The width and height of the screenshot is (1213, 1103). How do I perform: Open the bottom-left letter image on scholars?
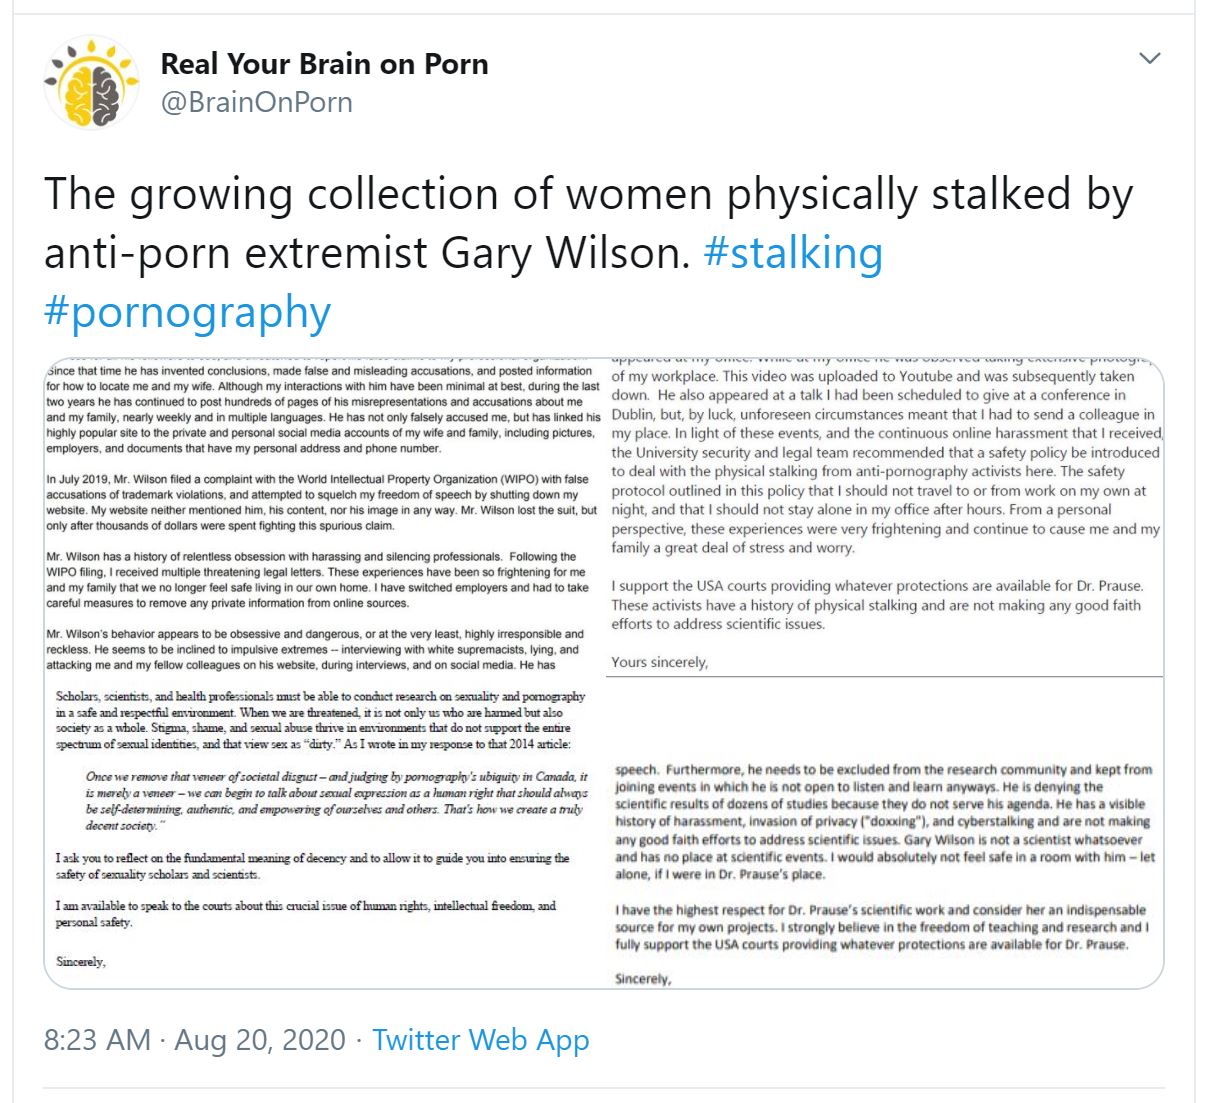pos(323,830)
